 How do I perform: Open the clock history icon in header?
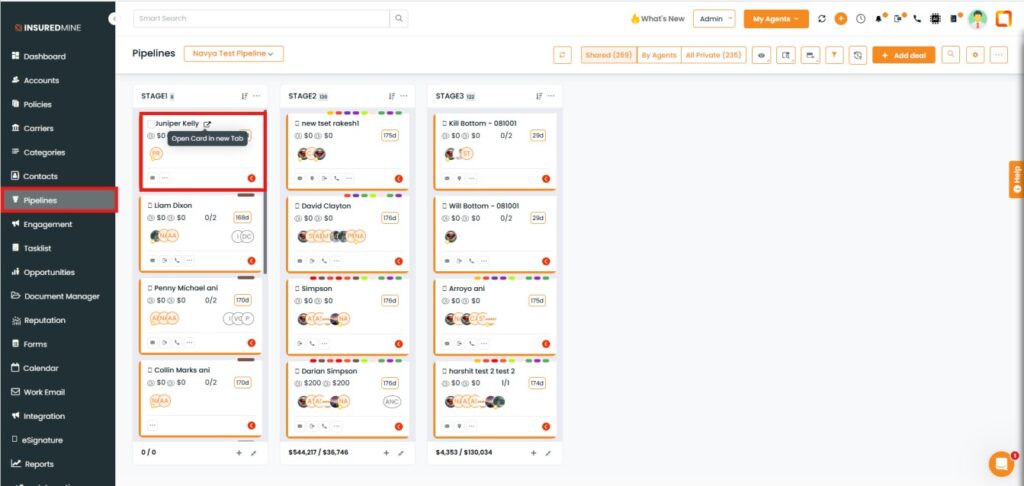(860, 19)
